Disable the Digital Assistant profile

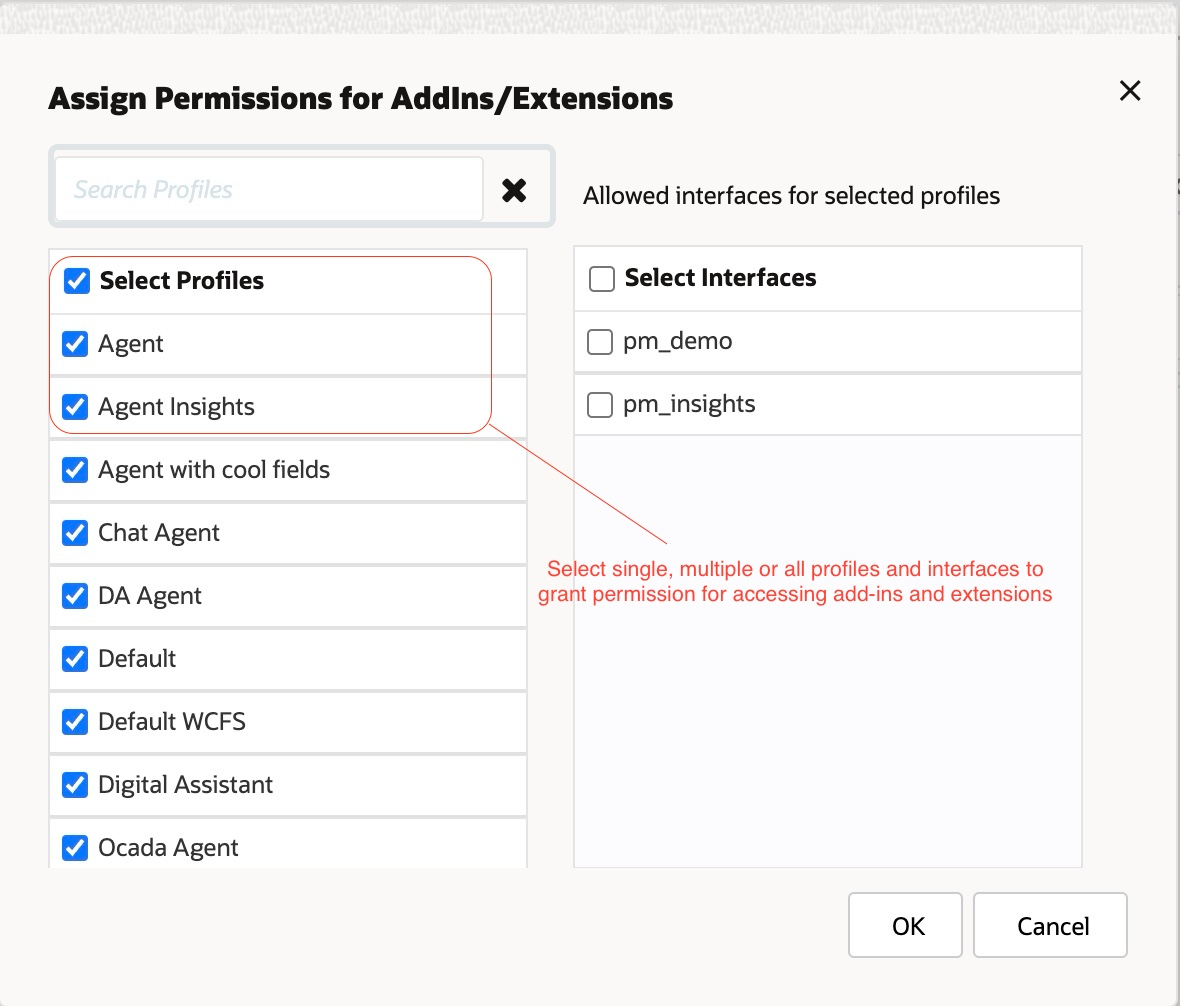point(76,784)
